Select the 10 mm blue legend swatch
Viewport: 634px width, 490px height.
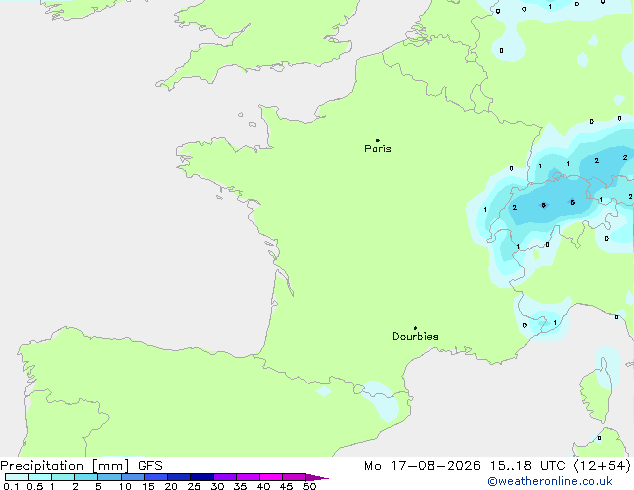pos(132,477)
